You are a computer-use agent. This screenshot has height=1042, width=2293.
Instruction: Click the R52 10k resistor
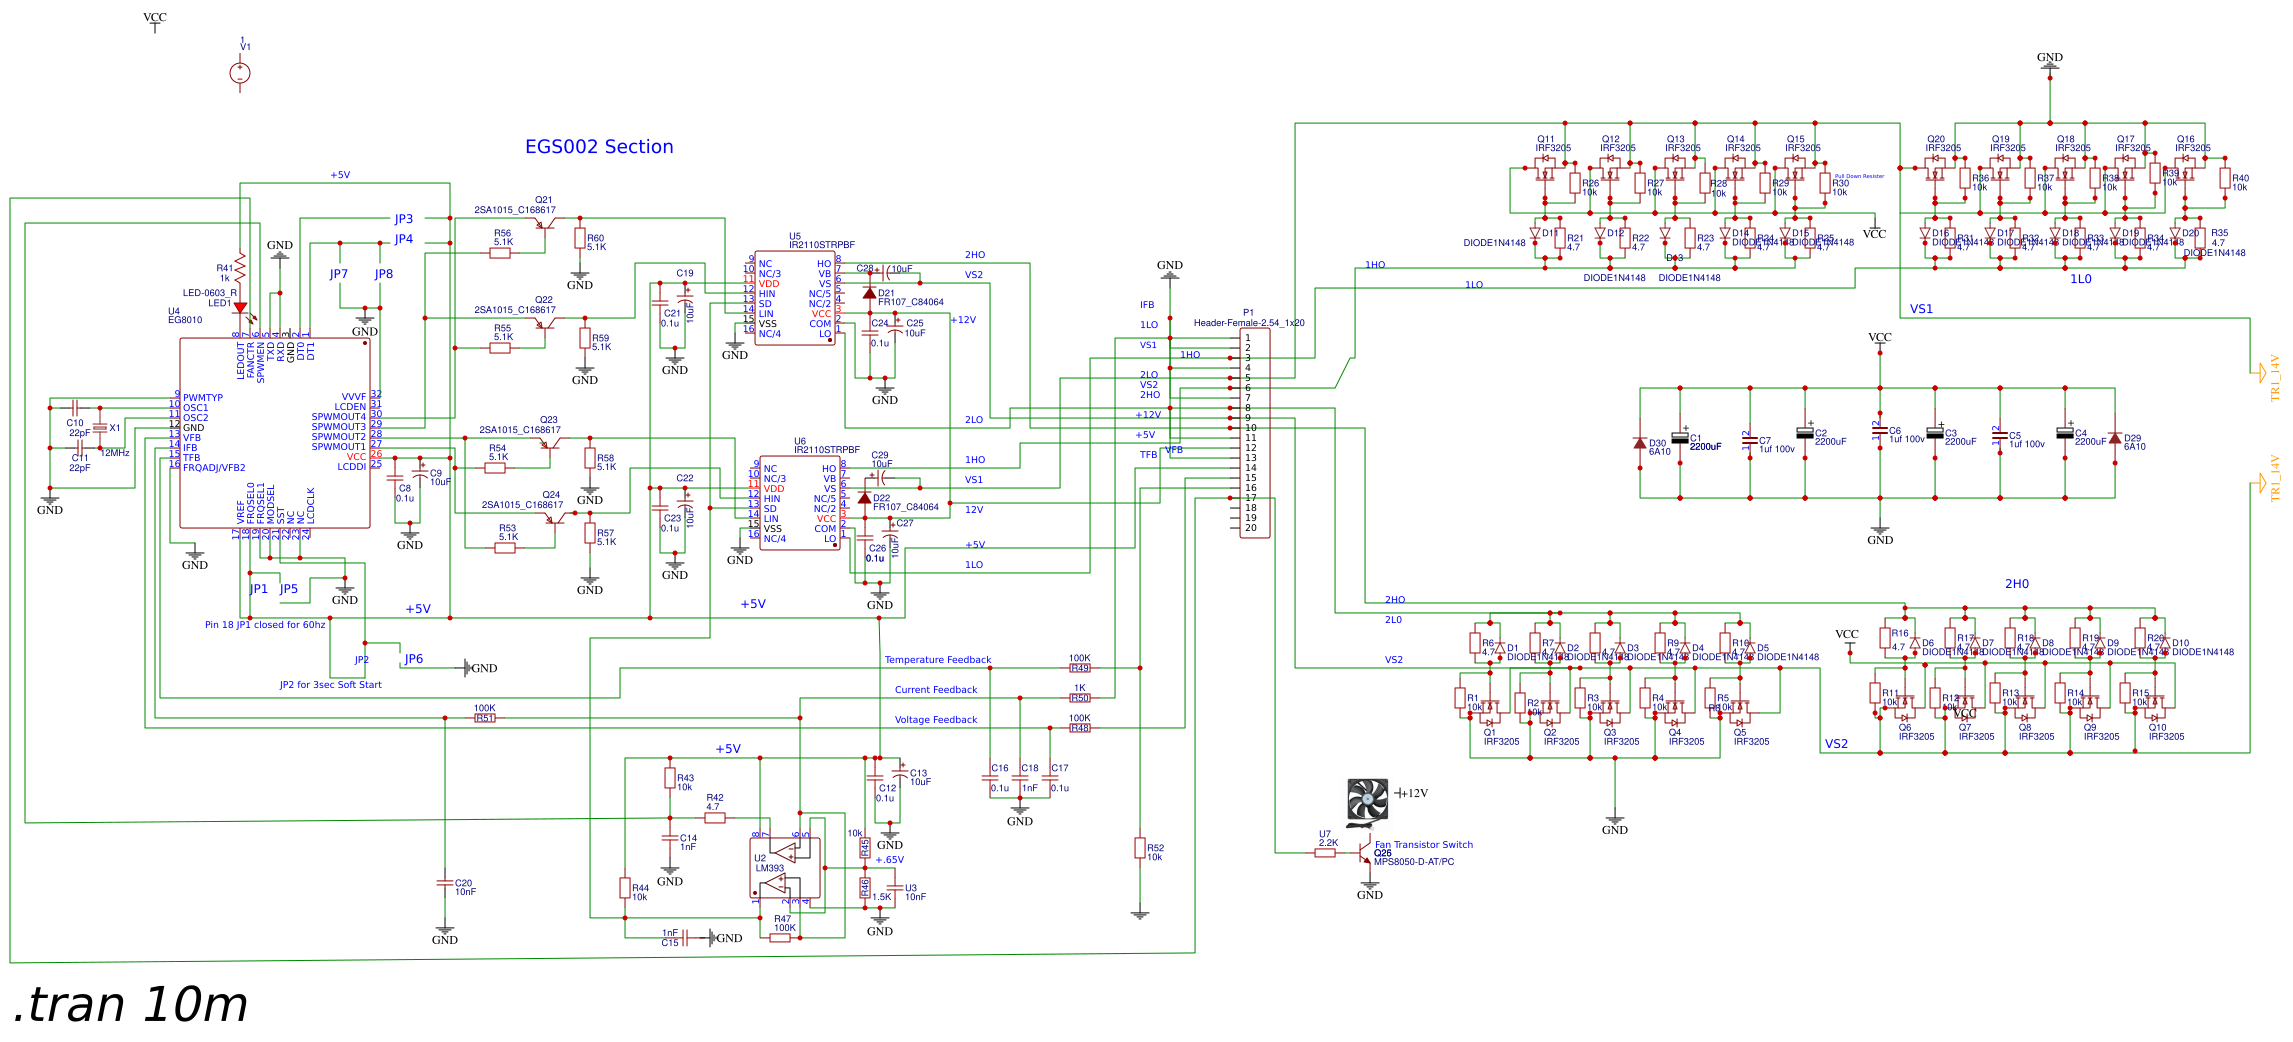point(1140,848)
